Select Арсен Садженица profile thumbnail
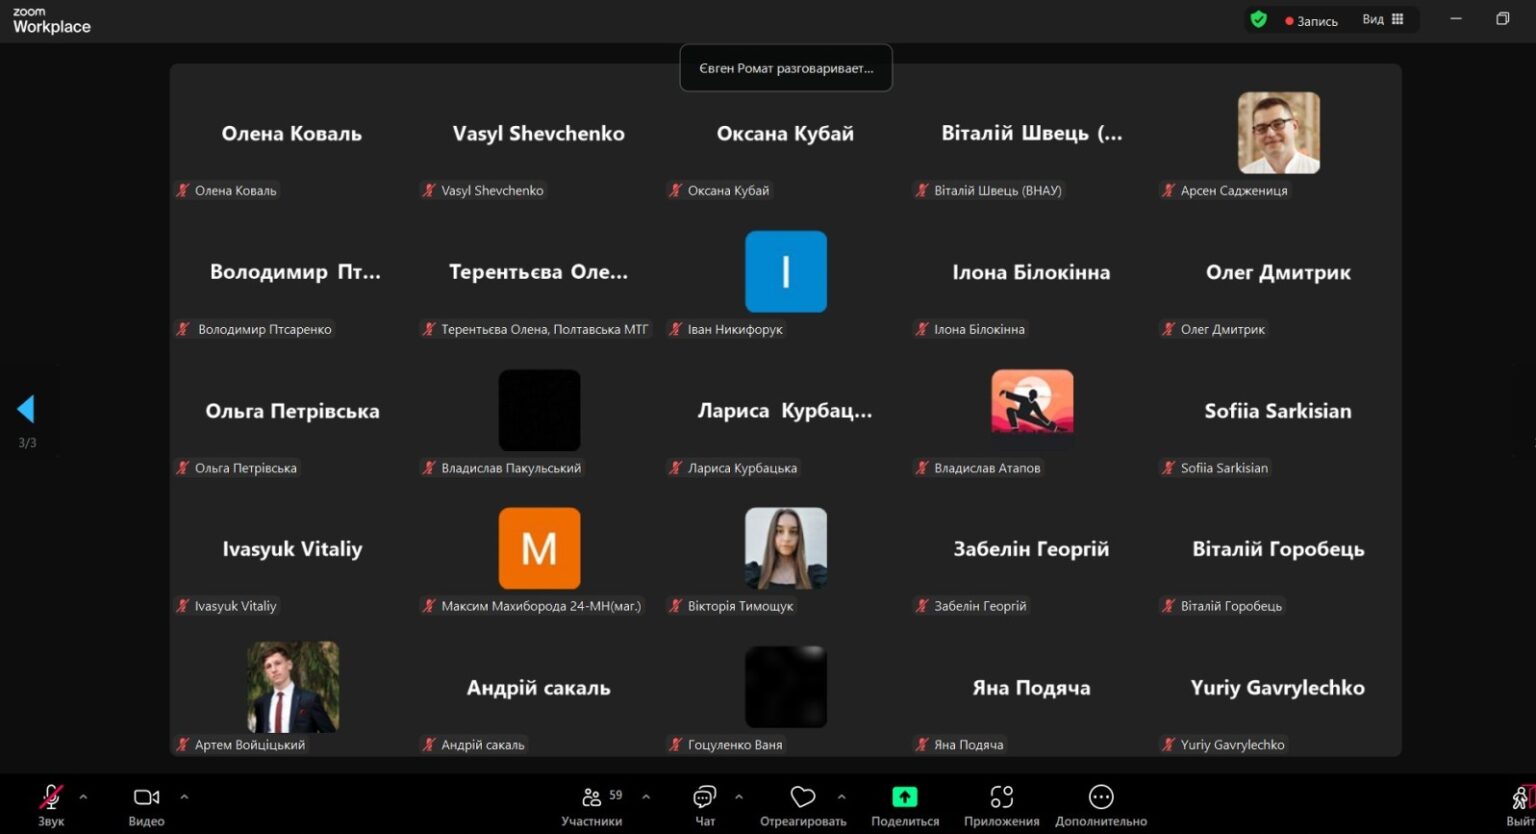Viewport: 1536px width, 834px height. (x=1279, y=133)
